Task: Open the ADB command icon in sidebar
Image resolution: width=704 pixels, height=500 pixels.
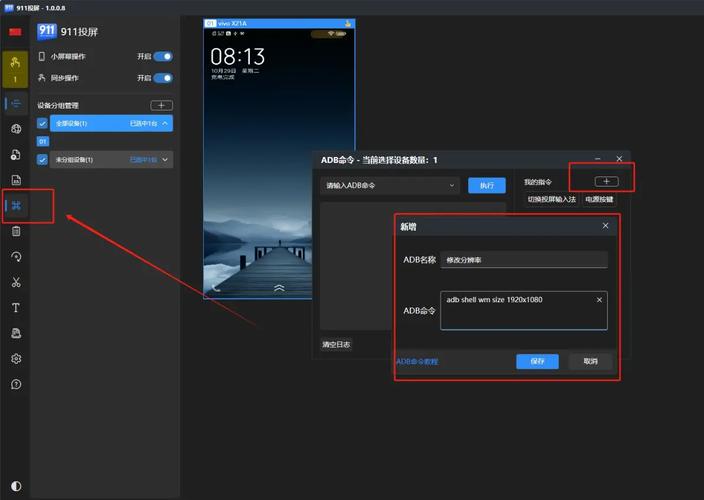Action: [x=16, y=206]
